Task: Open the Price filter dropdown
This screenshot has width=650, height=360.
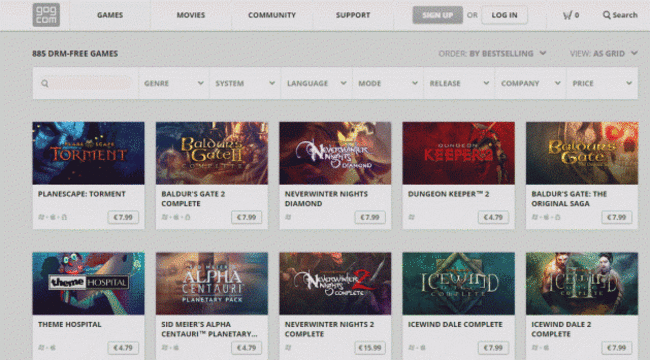Action: click(x=602, y=83)
